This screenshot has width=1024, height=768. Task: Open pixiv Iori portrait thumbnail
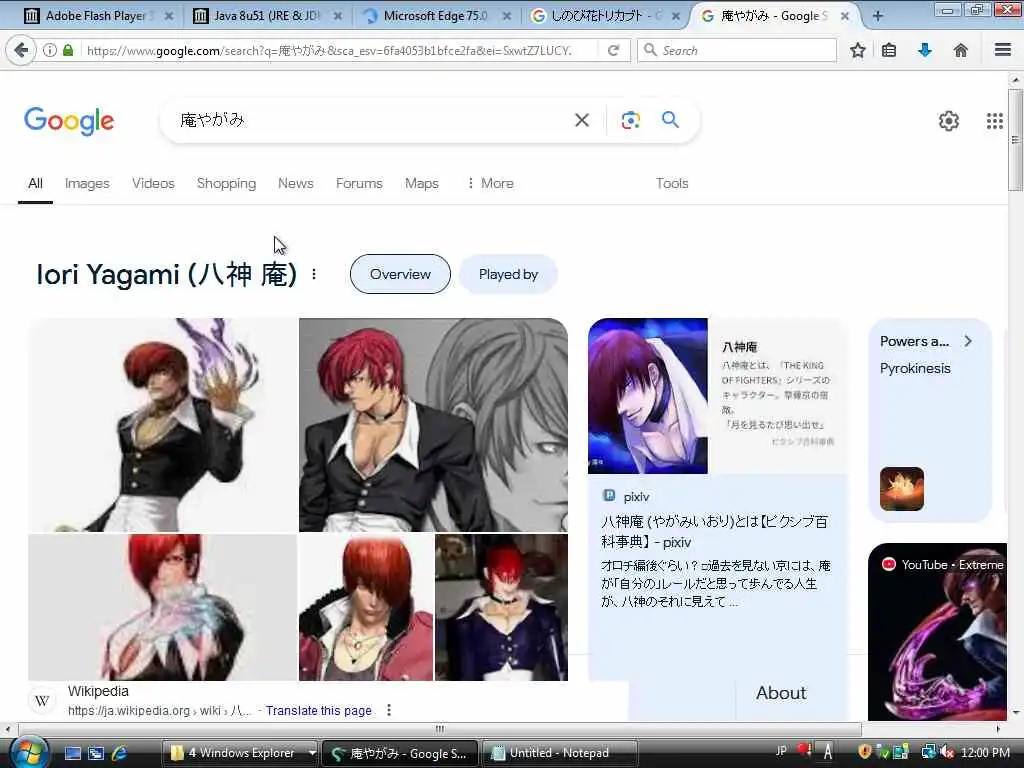coord(648,396)
